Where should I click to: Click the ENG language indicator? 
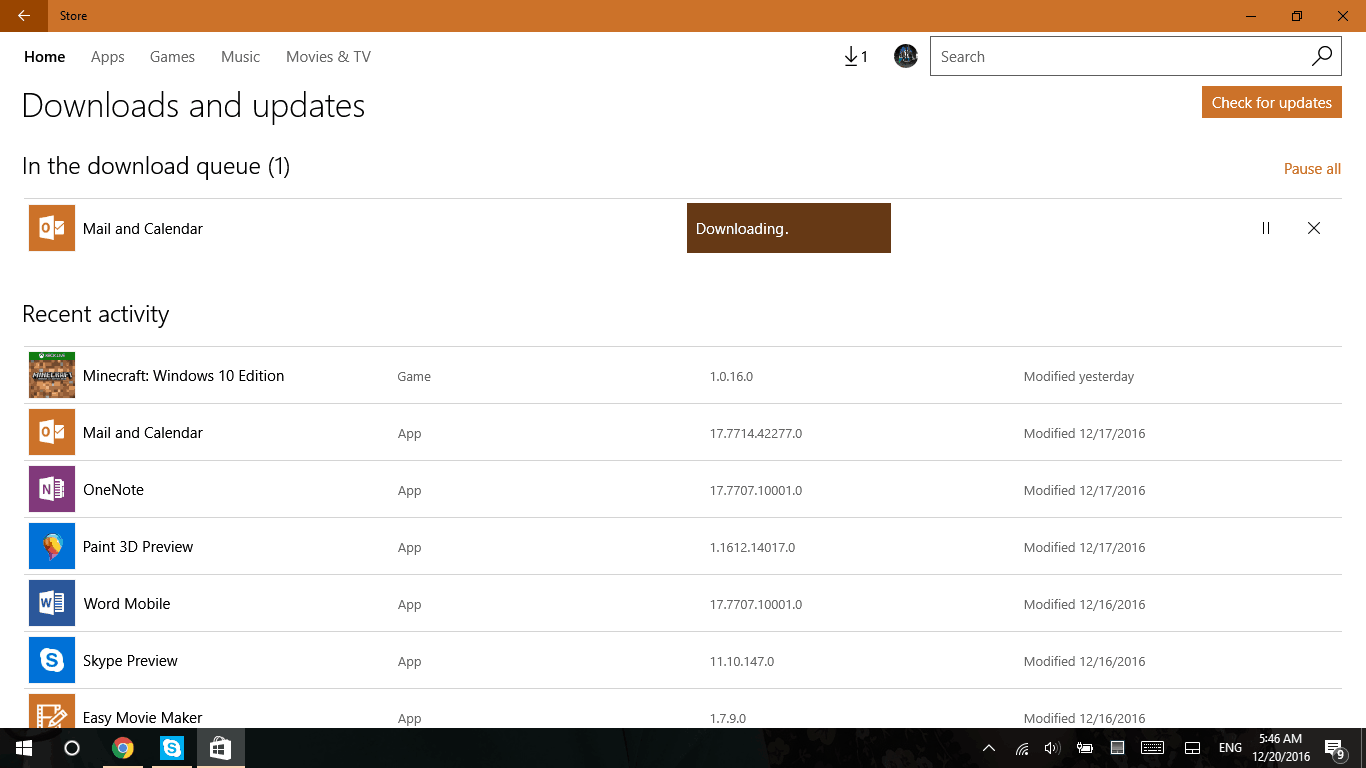click(1230, 748)
